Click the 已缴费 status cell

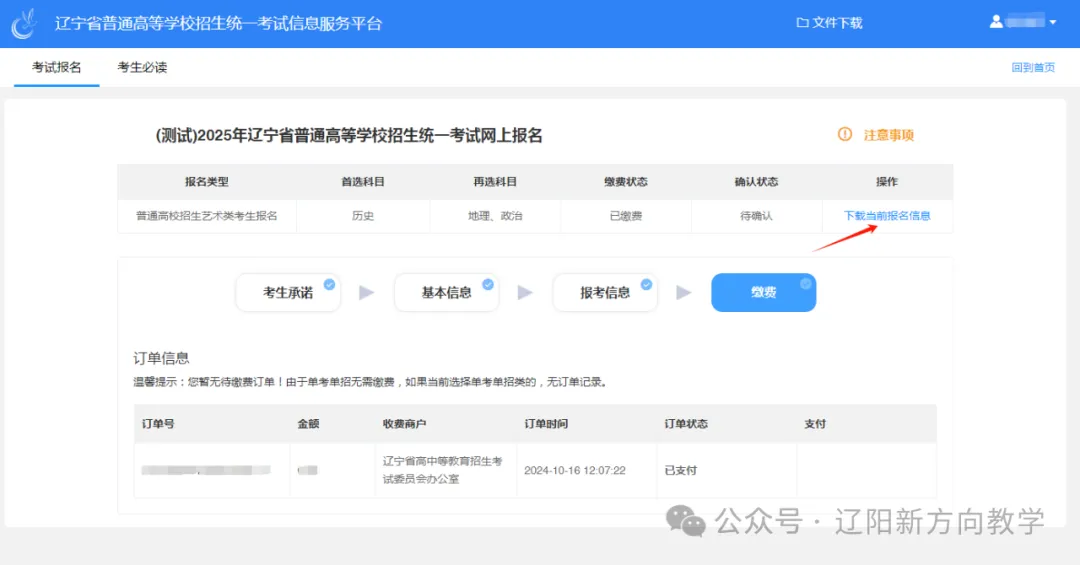coord(625,216)
